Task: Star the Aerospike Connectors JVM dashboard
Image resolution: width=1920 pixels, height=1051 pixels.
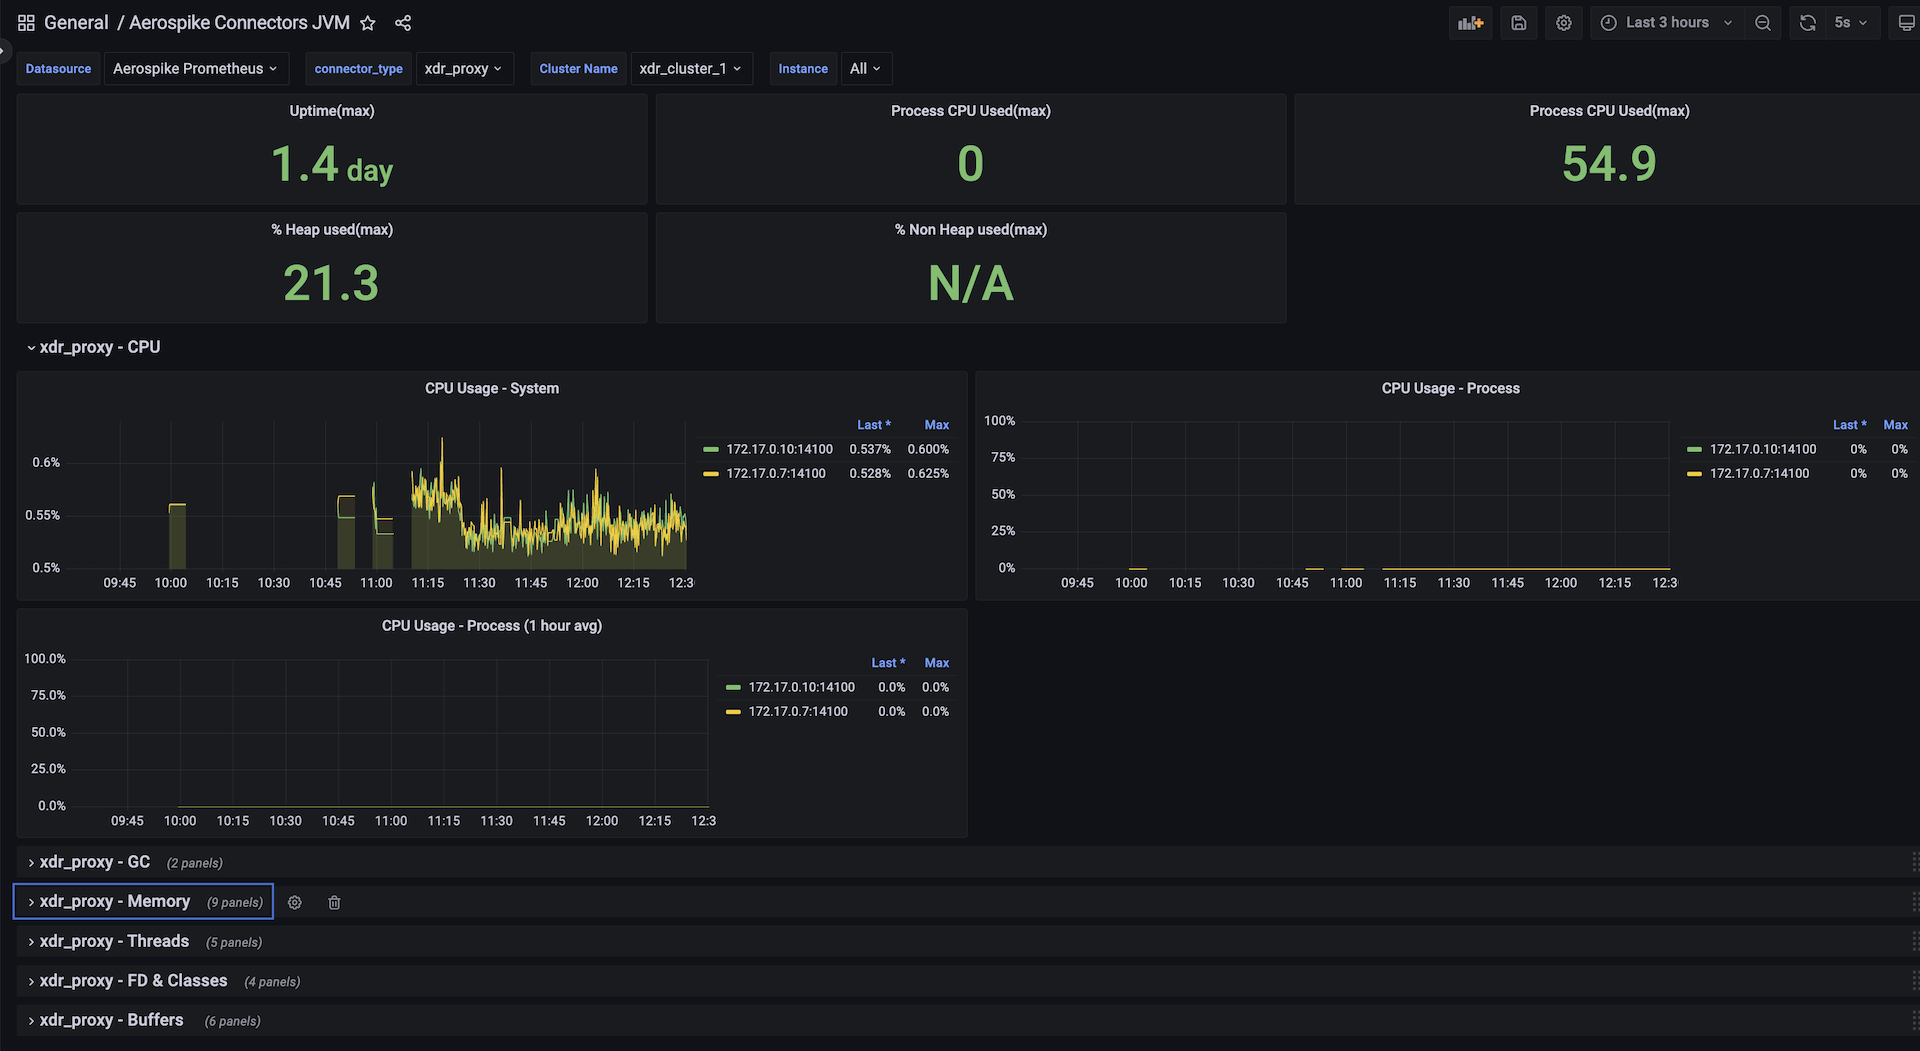Action: pos(368,23)
